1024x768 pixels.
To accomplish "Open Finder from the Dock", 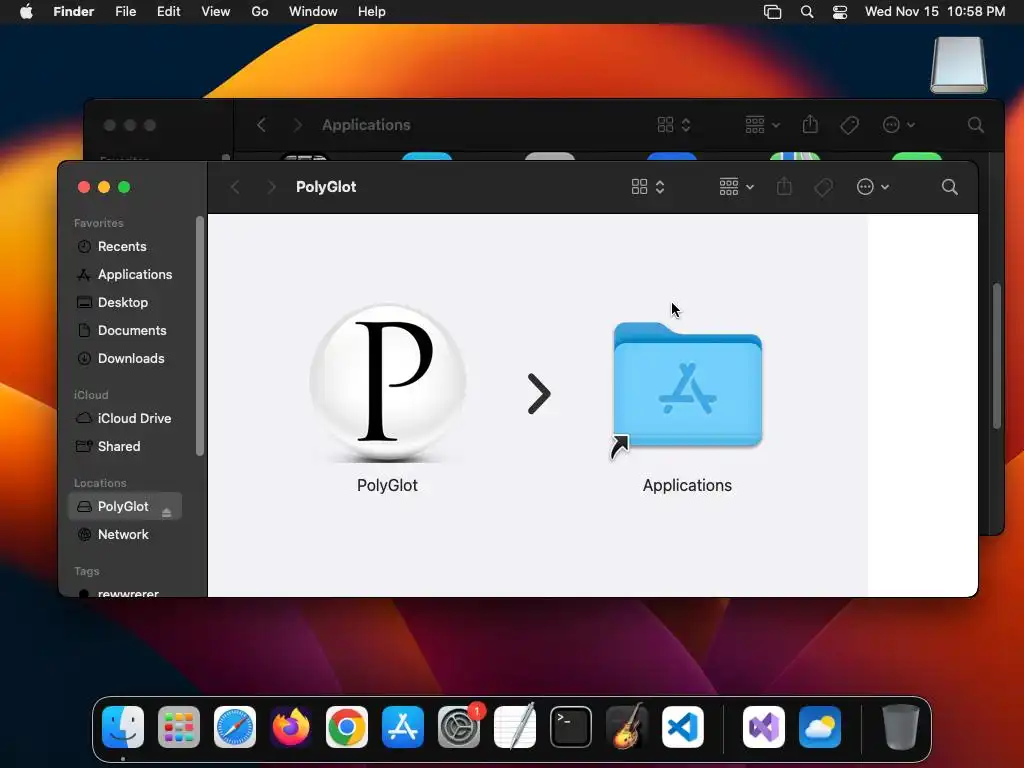I will tap(123, 727).
